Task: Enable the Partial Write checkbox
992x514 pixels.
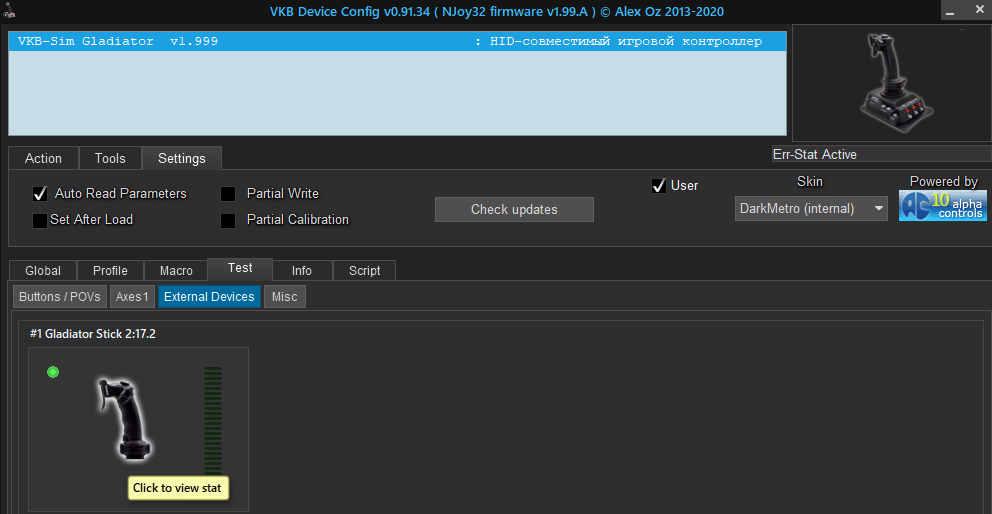Action: click(228, 194)
